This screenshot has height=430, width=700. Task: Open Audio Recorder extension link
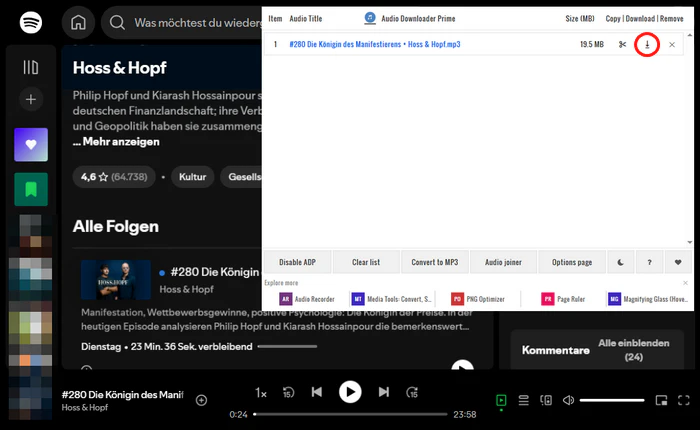tap(307, 299)
